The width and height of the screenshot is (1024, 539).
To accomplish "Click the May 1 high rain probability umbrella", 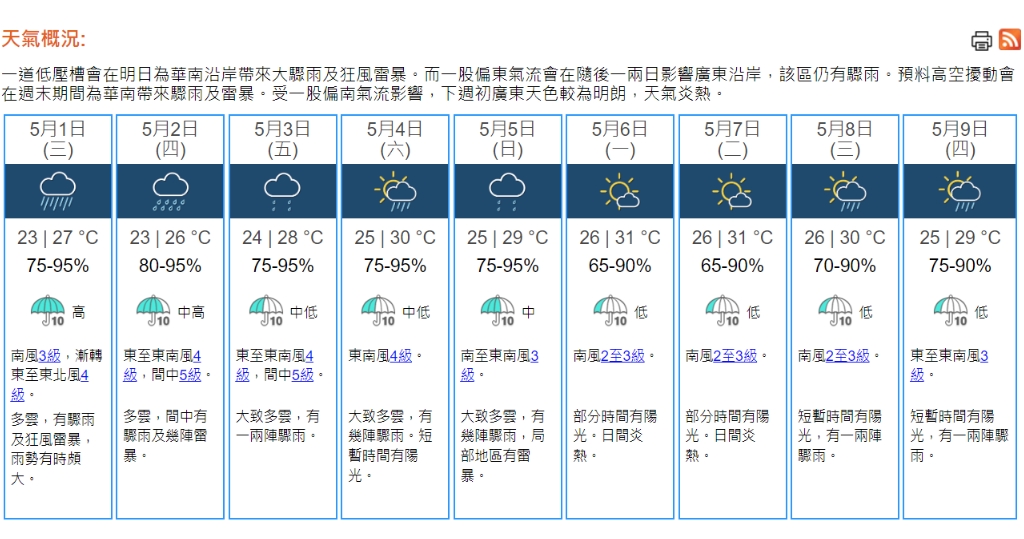I will (47, 311).
